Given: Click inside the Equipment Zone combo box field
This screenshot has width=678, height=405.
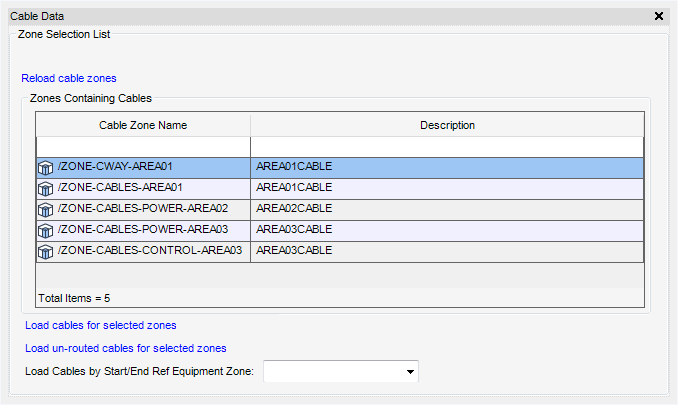Looking at the screenshot, I should pos(333,371).
